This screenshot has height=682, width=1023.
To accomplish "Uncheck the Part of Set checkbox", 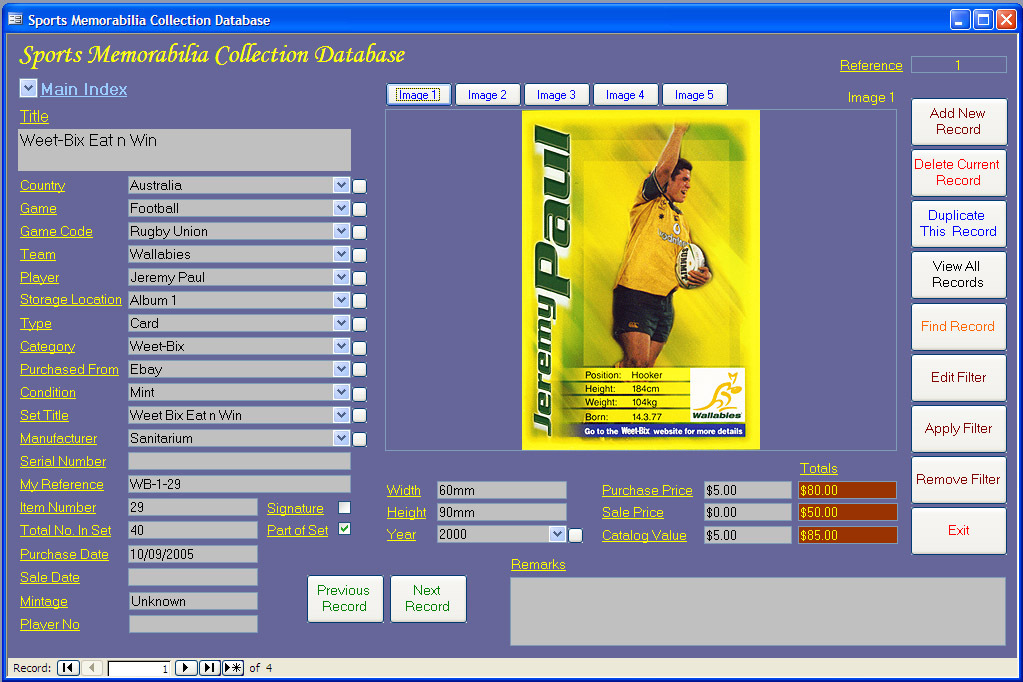I will coord(344,529).
